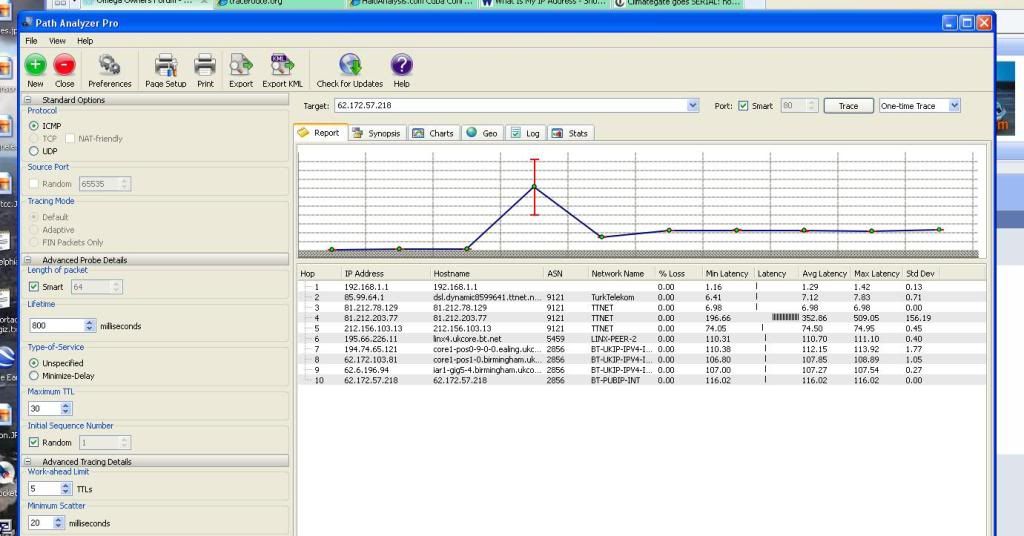Click the Lifetime milliseconds spinner arrows
Screen dimensions: 1024x536
[x=89, y=325]
